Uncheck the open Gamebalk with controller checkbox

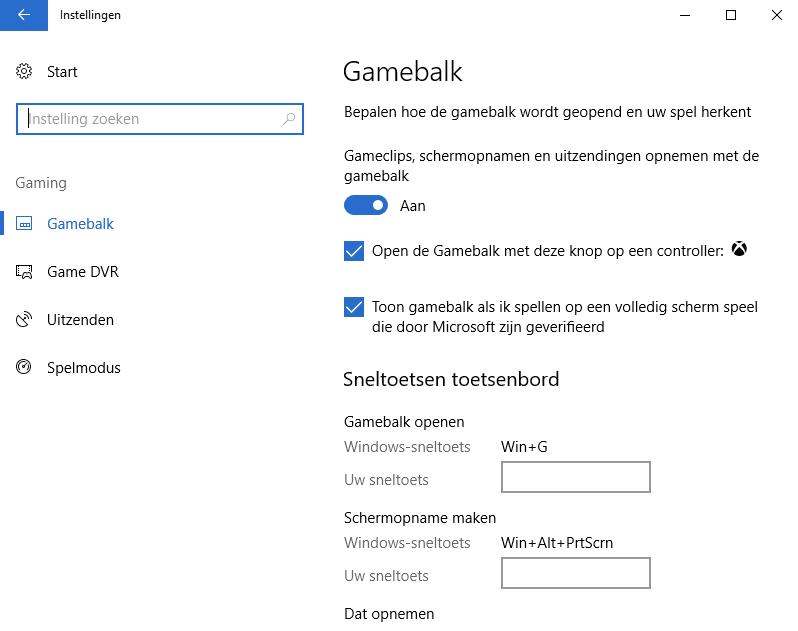coord(354,251)
